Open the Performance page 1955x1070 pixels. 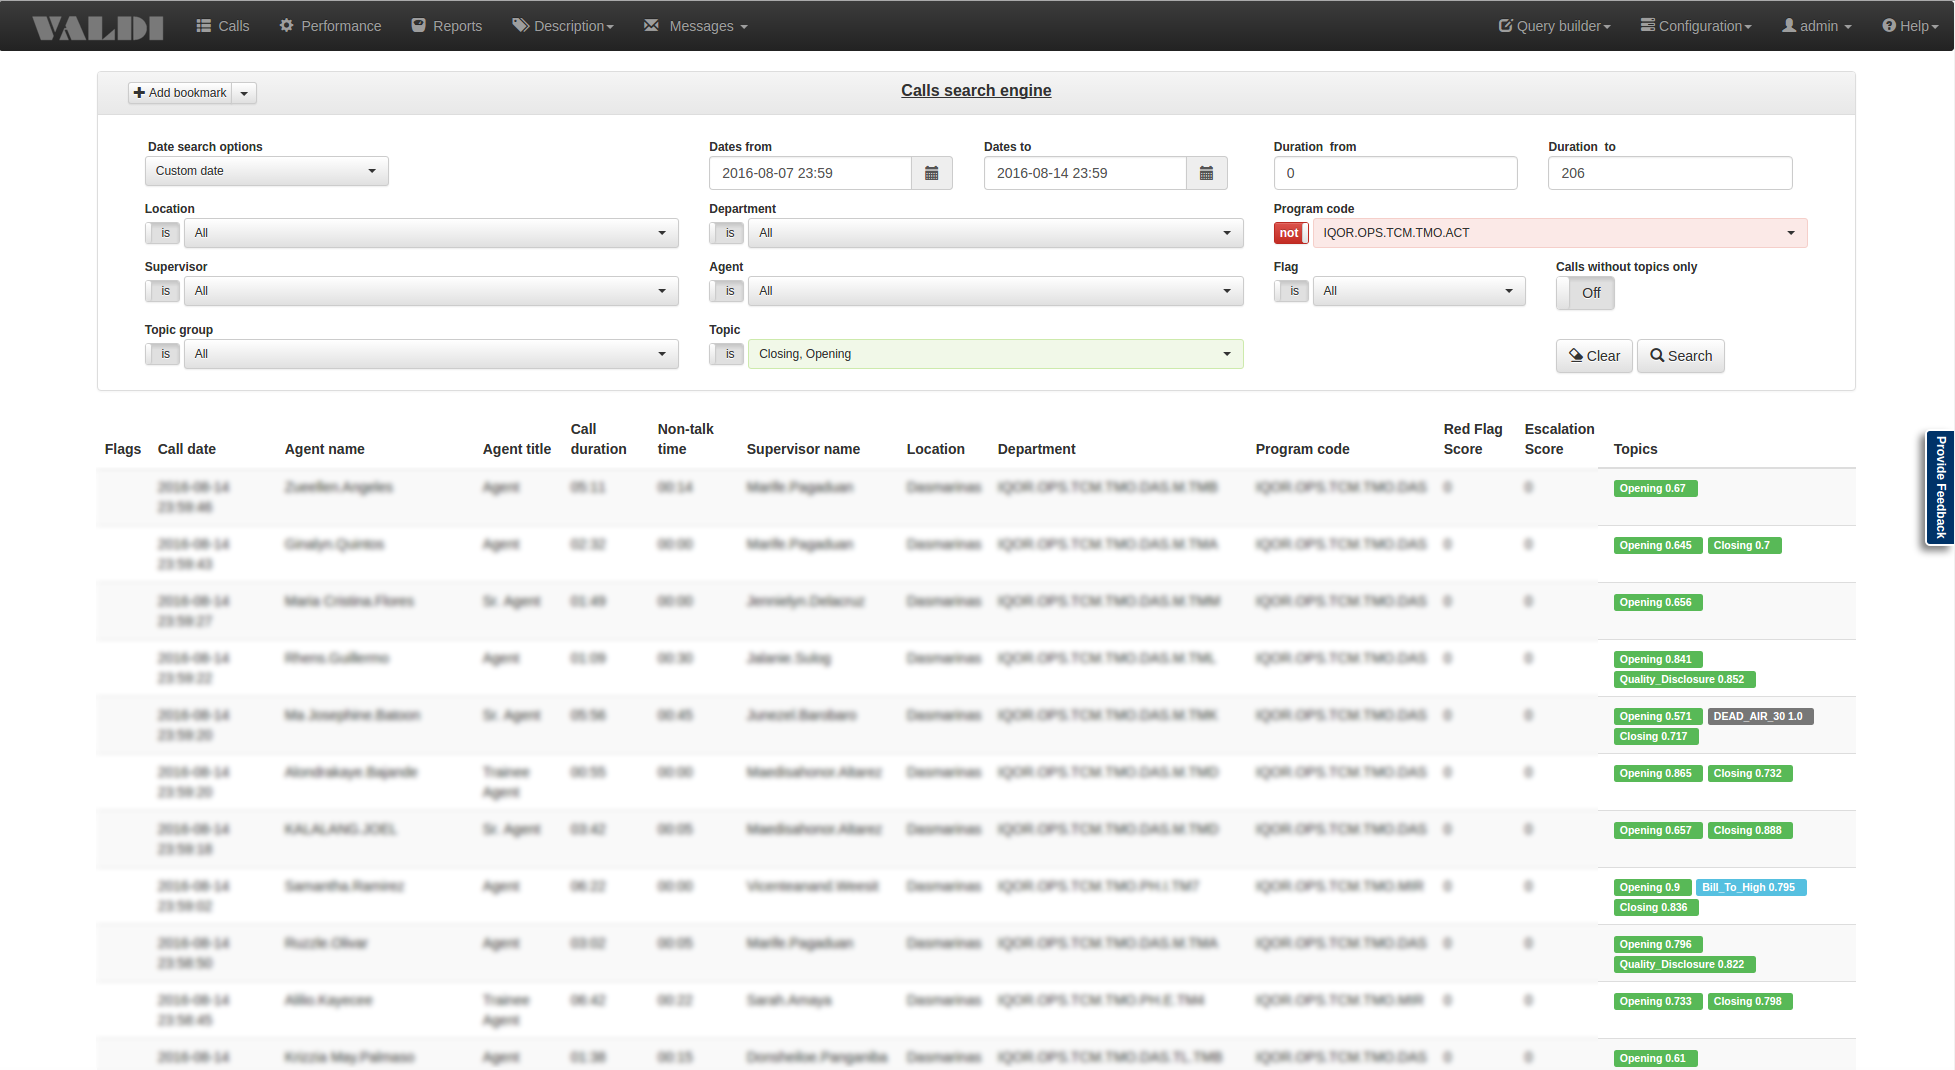330,26
